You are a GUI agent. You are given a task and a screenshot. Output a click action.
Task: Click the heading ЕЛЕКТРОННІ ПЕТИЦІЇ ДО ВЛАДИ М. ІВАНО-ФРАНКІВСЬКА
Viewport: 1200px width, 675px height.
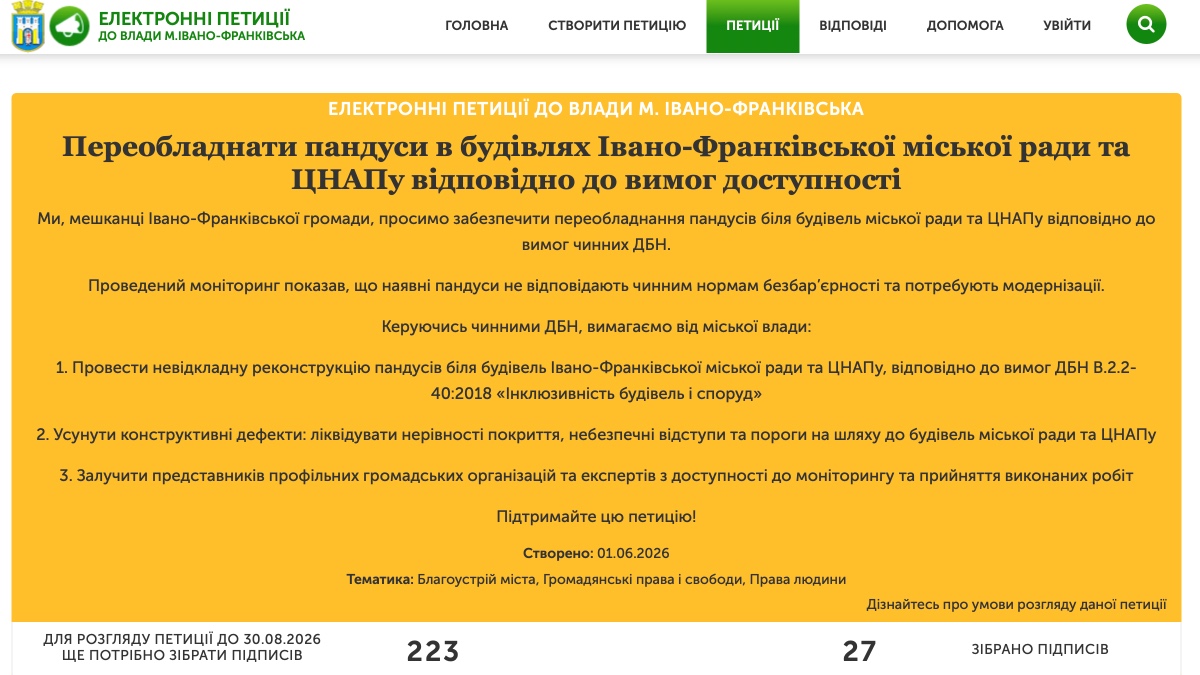(x=596, y=108)
